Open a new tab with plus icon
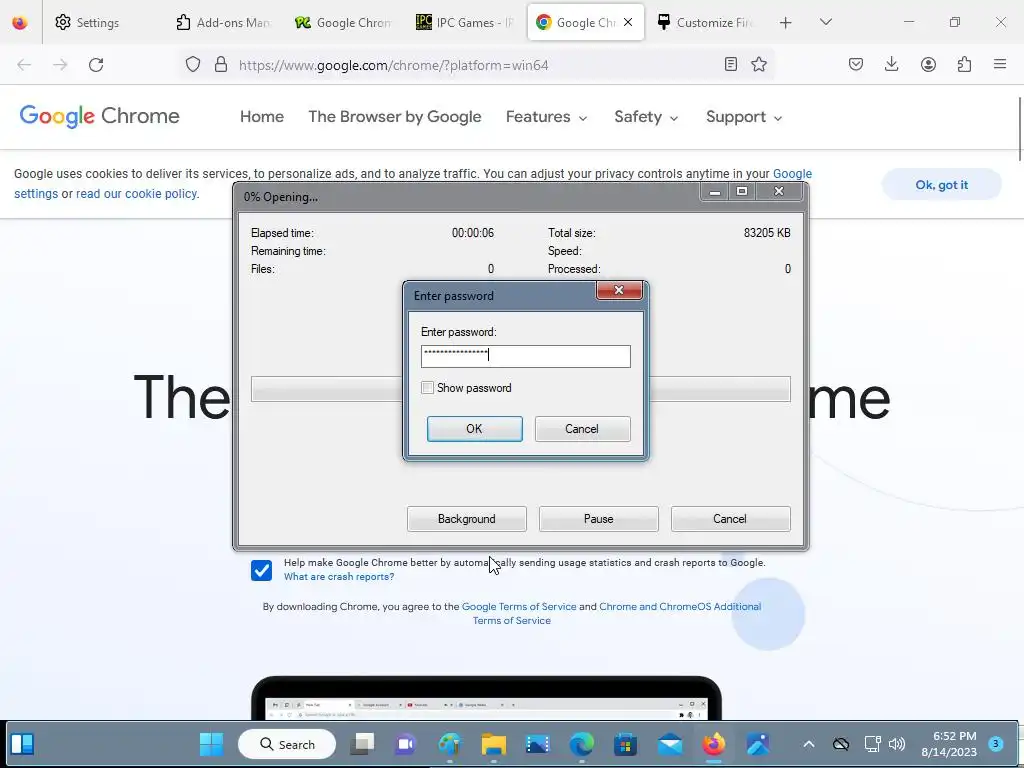Screen dimensions: 1024x768 point(786,23)
